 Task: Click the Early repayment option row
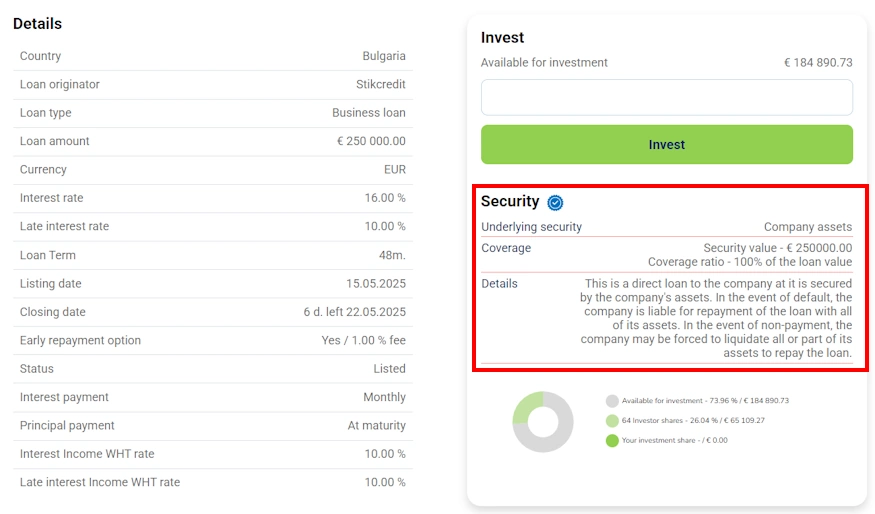[213, 340]
